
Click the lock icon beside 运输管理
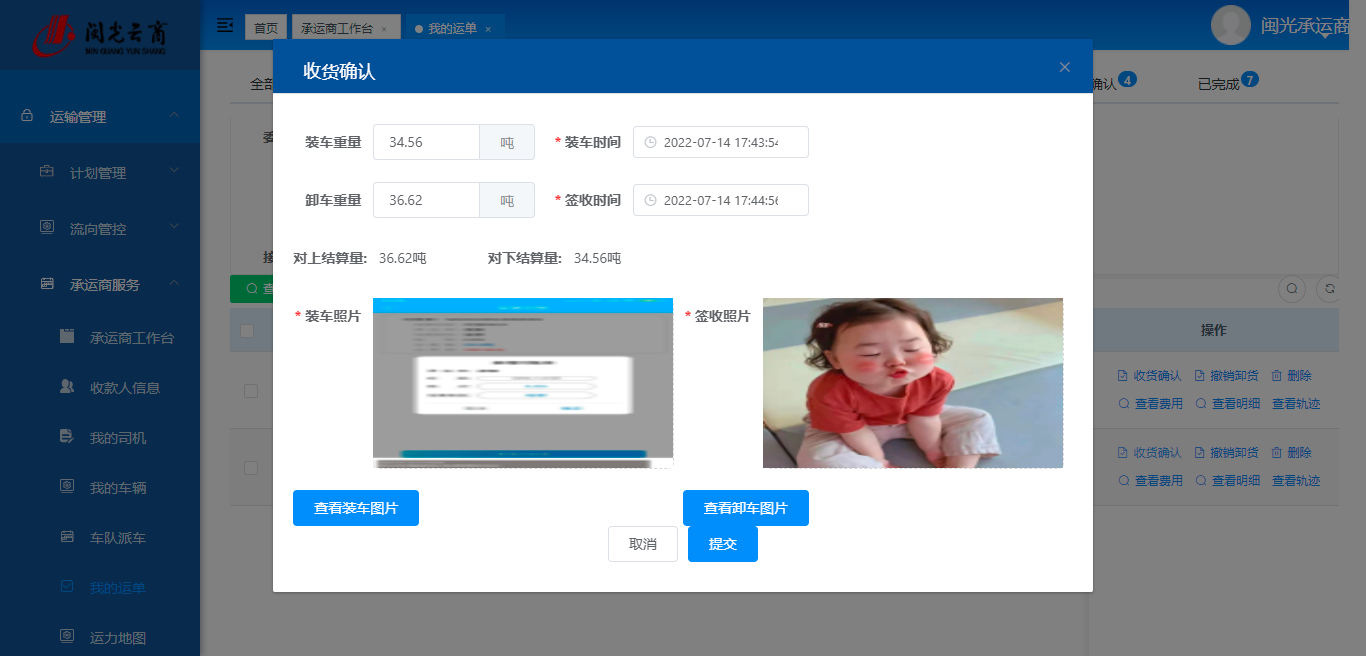[27, 116]
